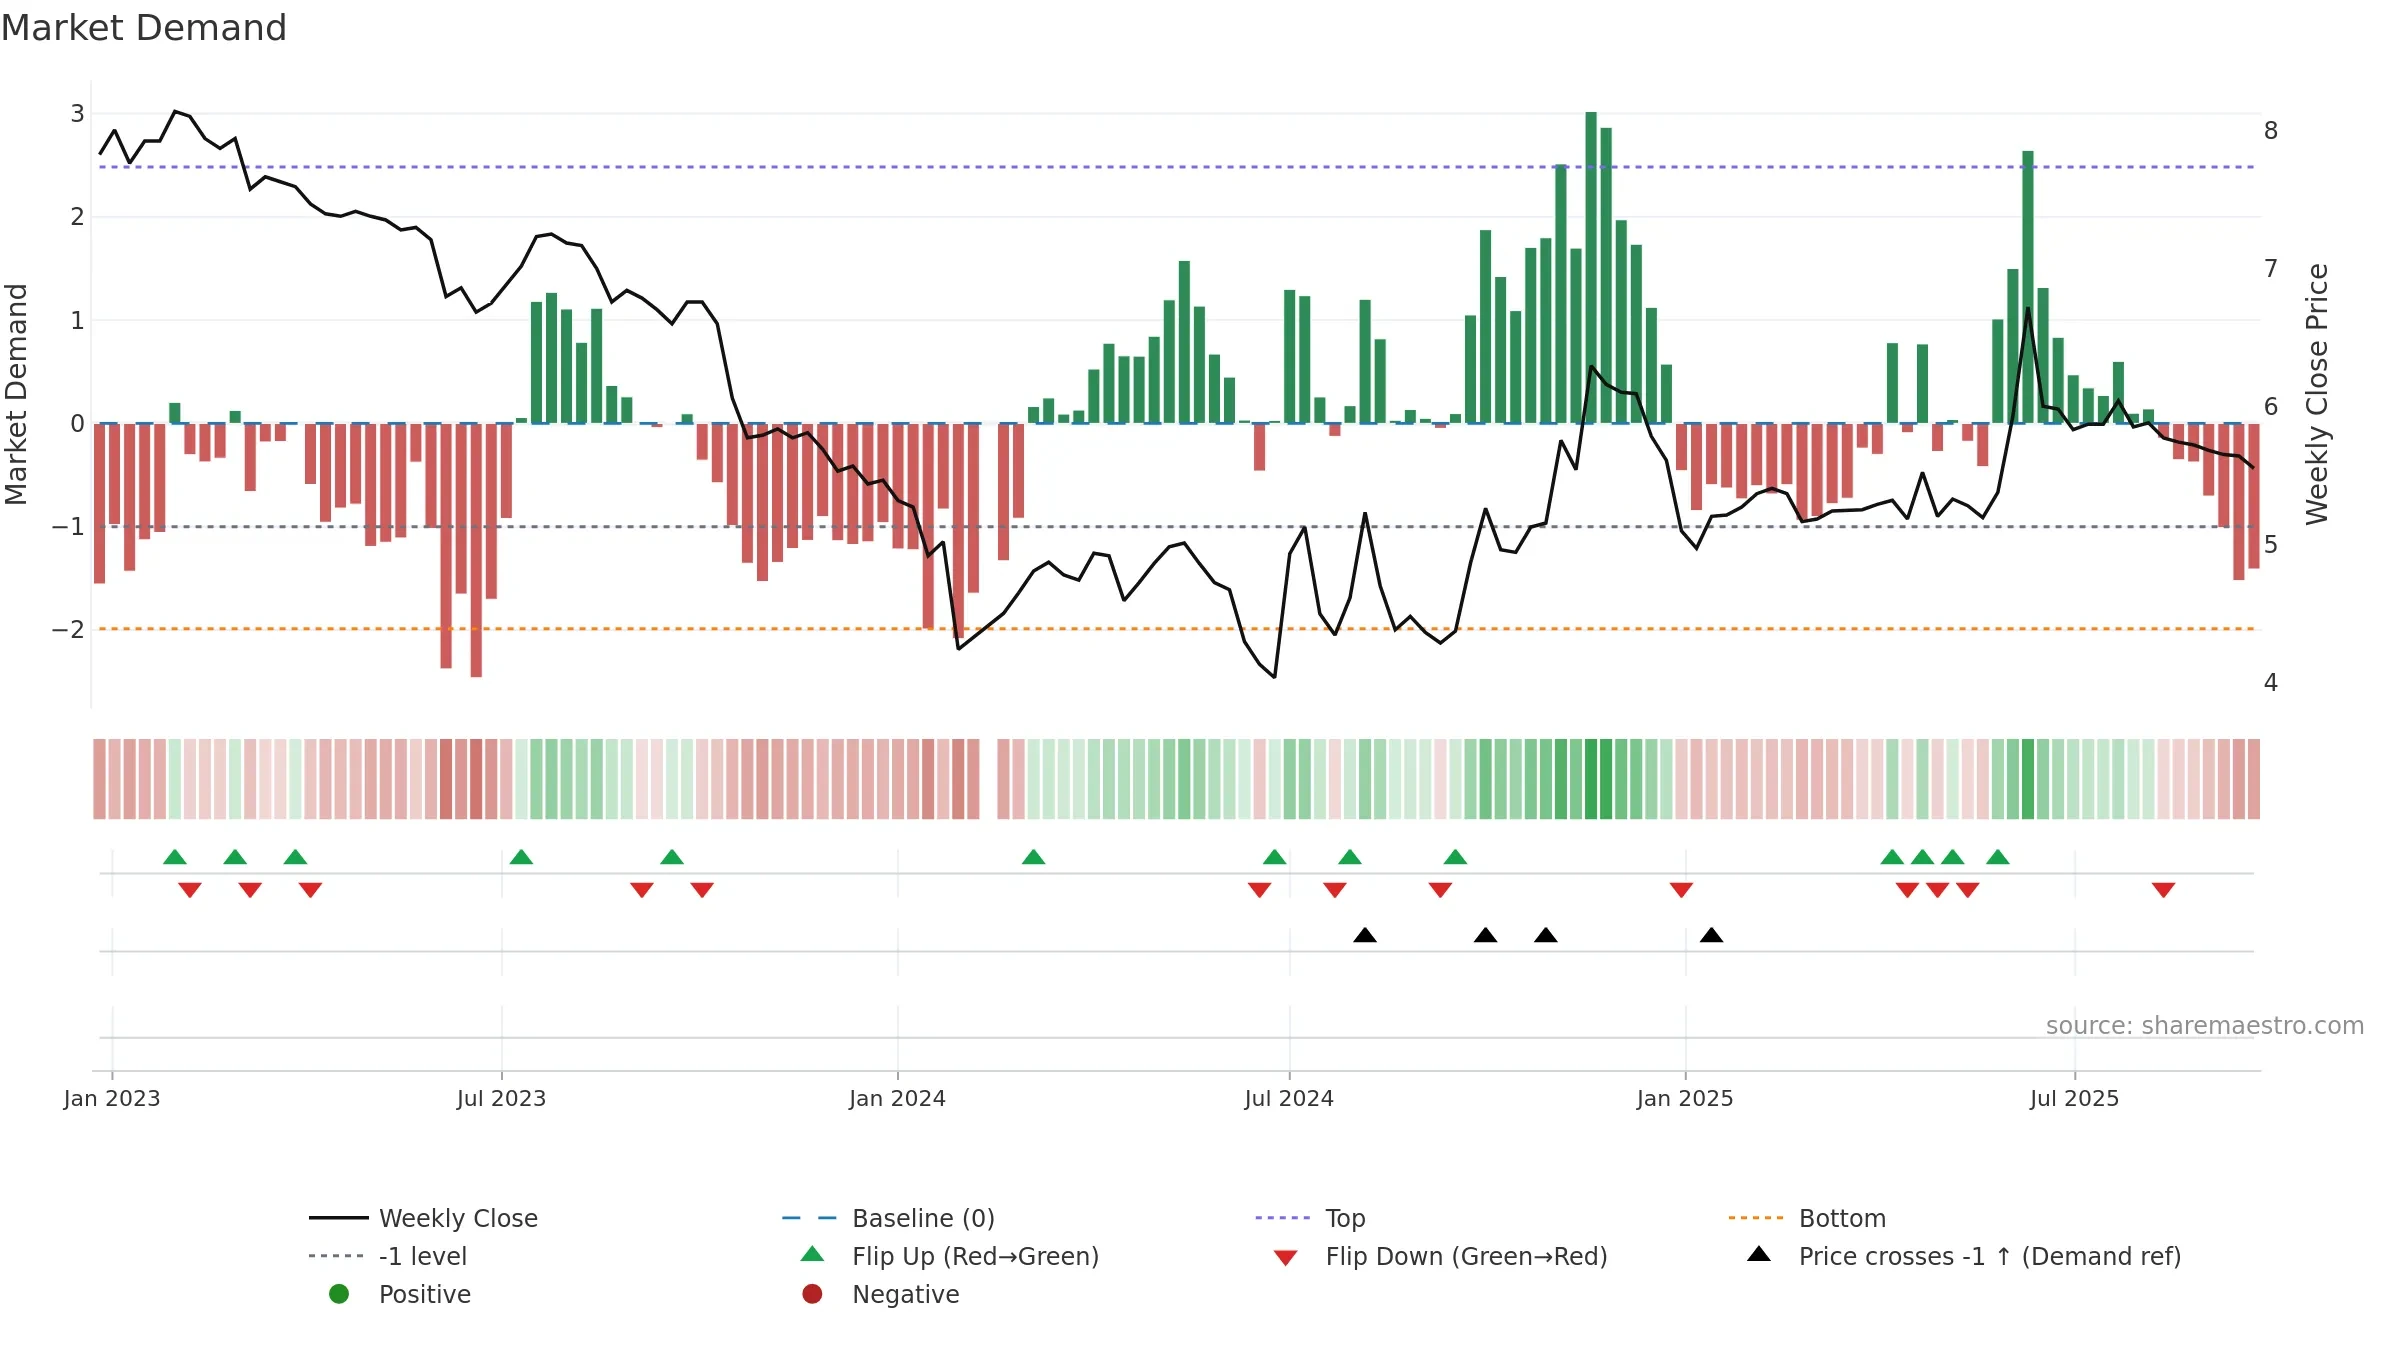The width and height of the screenshot is (2400, 1350).
Task: Toggle Flip Up (Red→Green) legend entry
Action: pyautogui.click(x=950, y=1256)
